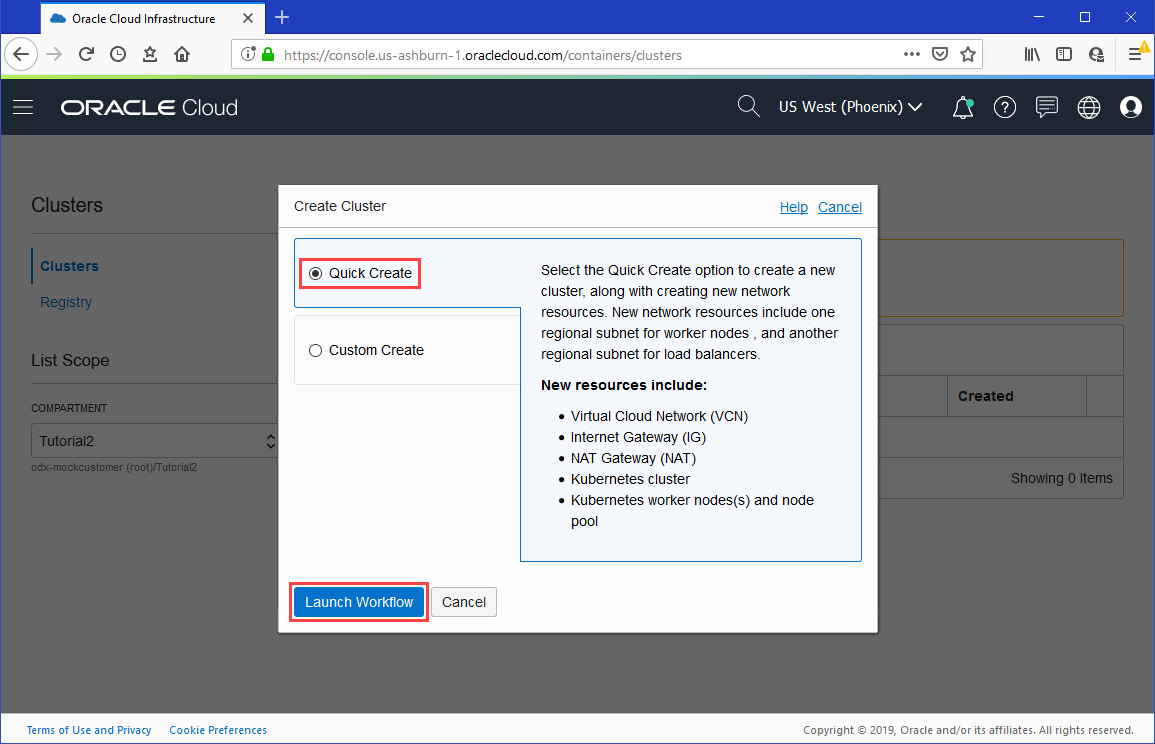Select the Quick Create radio option

click(315, 273)
